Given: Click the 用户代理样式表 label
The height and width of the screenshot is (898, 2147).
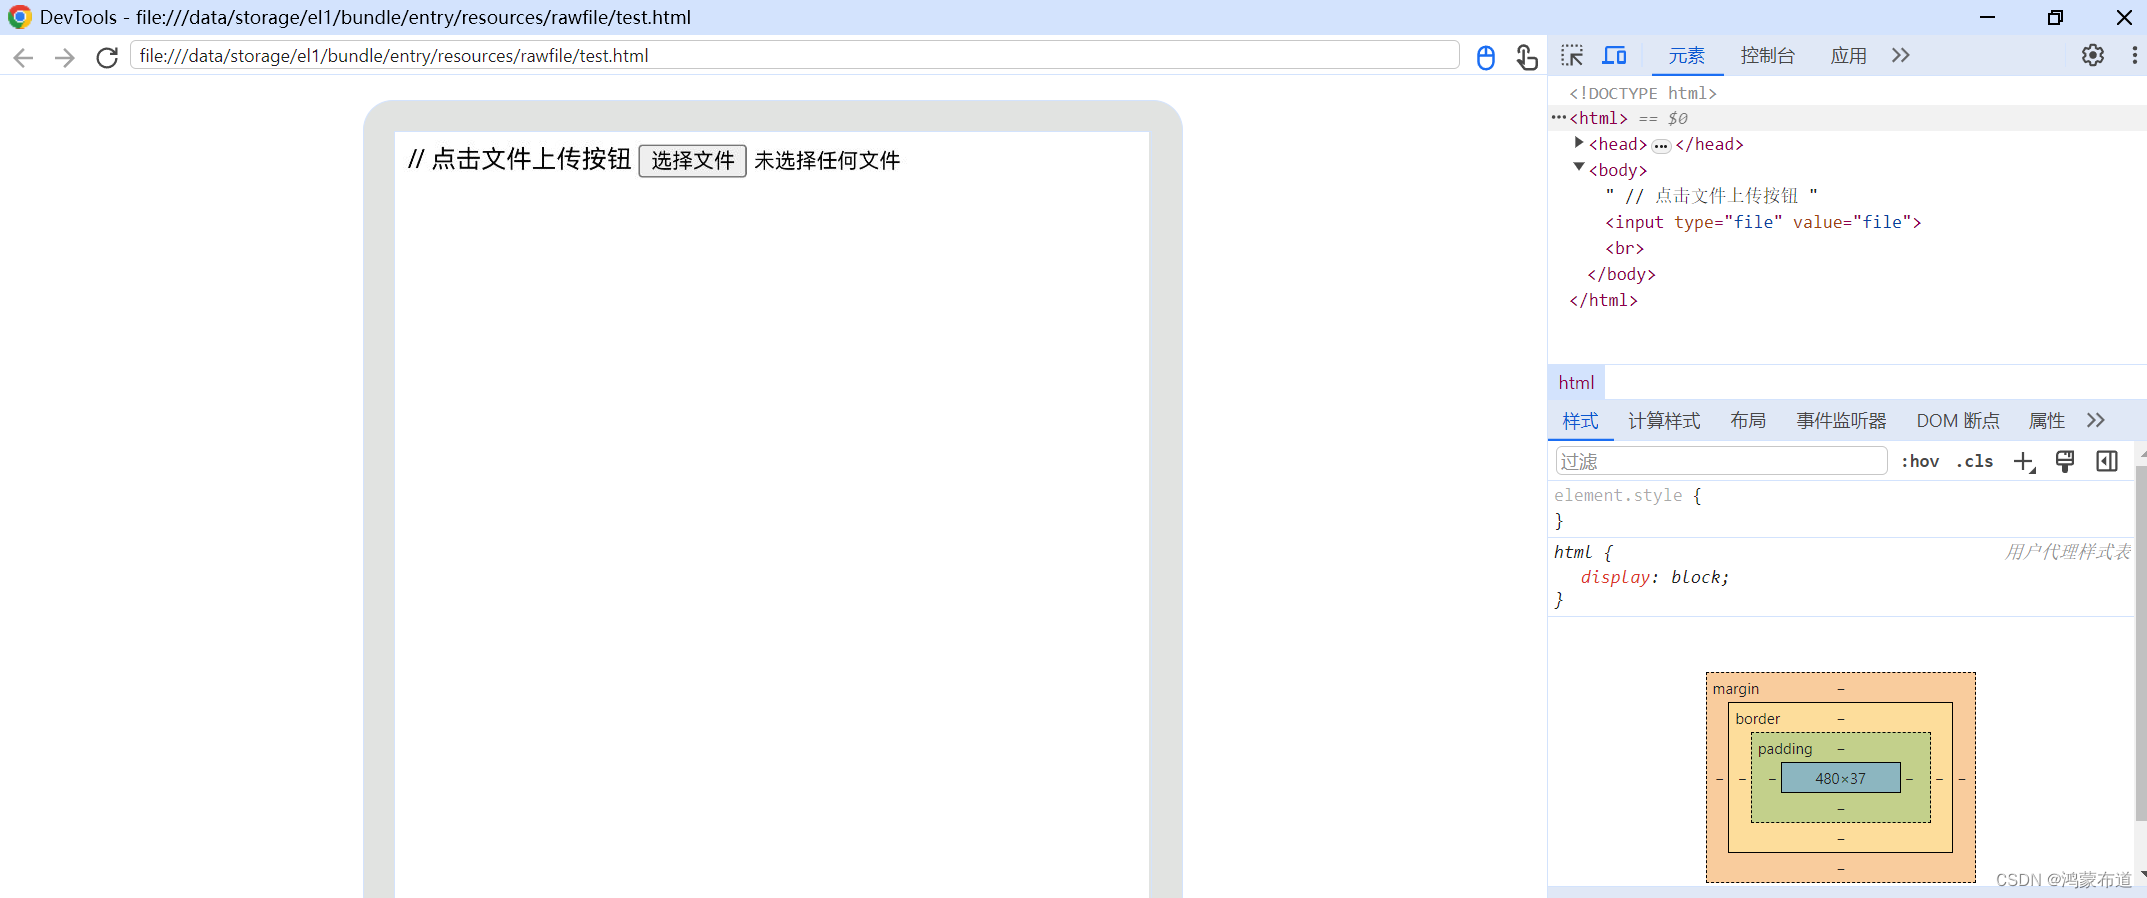Looking at the screenshot, I should [x=2067, y=552].
